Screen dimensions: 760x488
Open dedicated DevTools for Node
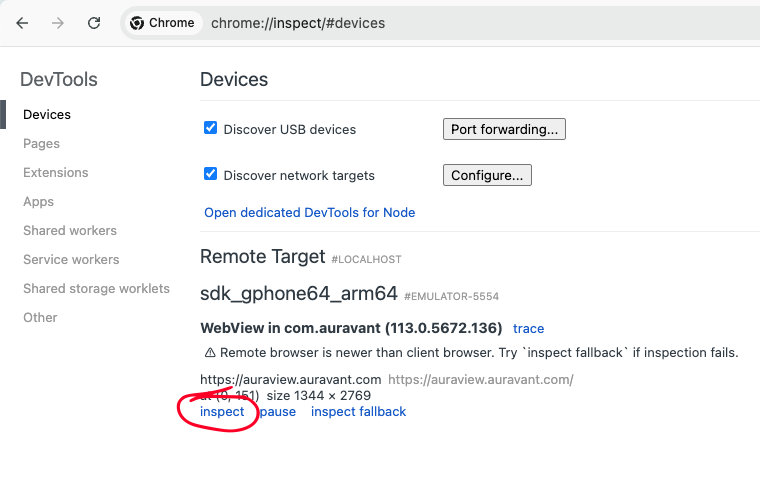[x=310, y=213]
